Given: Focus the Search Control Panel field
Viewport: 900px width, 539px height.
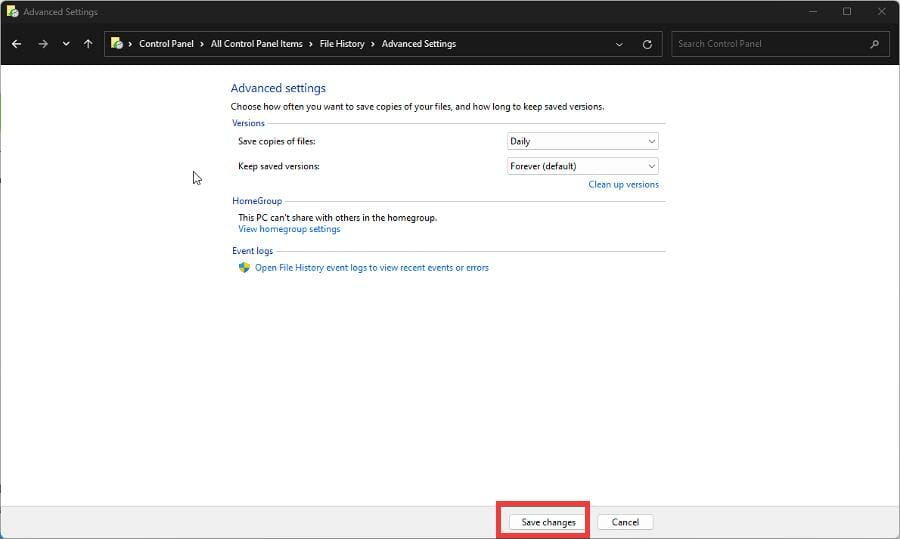Looking at the screenshot, I should 780,44.
